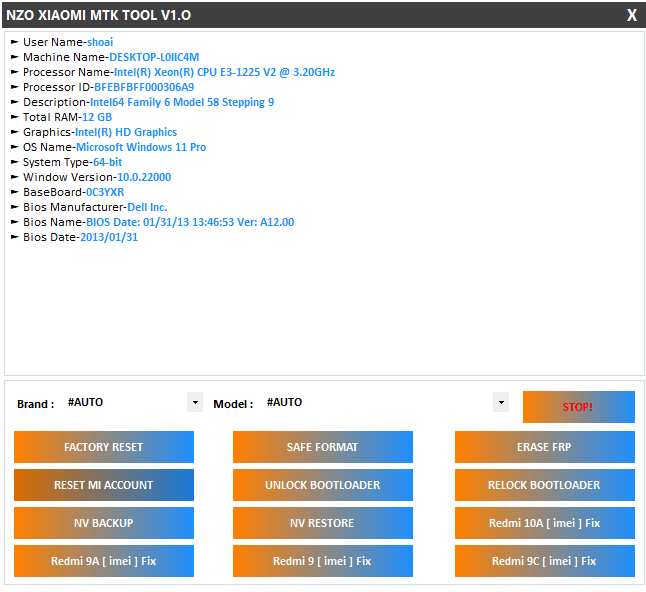Expand the Model dropdown arrow

(500, 403)
